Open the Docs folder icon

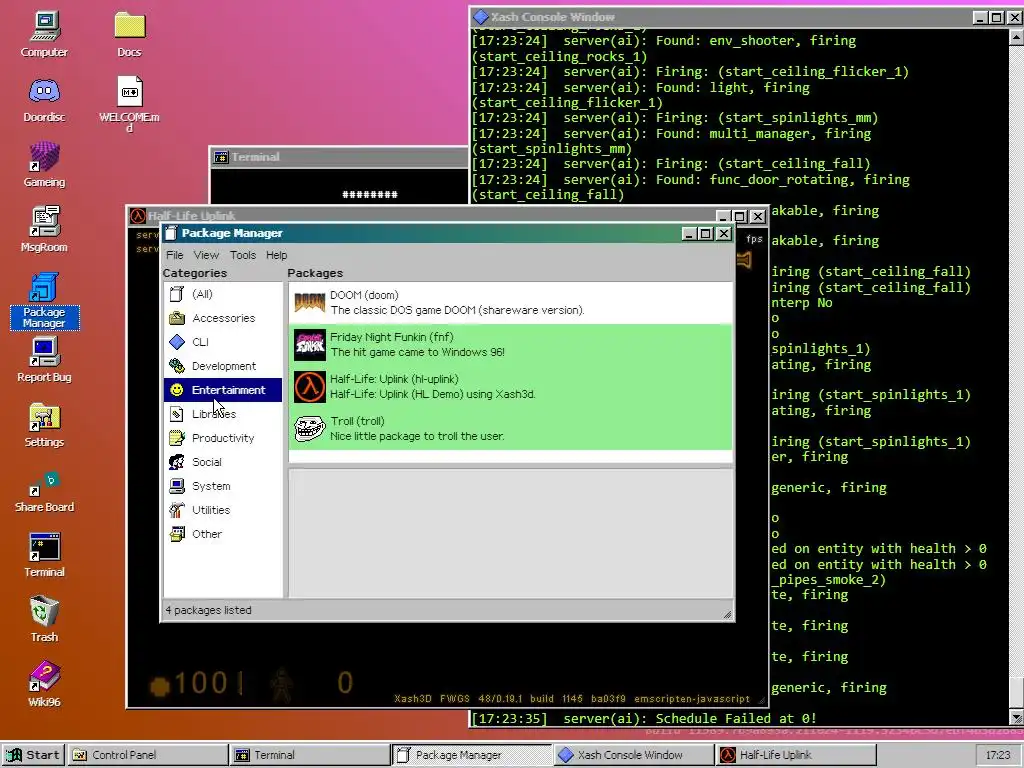(x=129, y=34)
